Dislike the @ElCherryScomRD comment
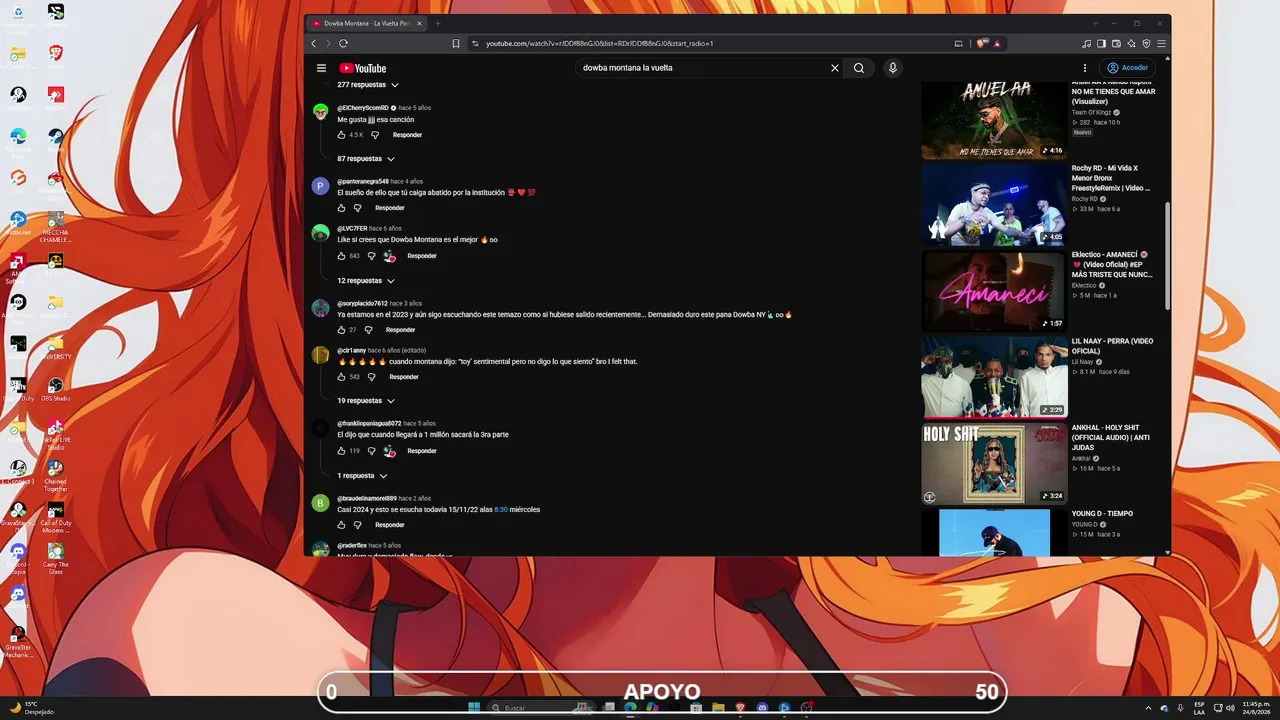 pos(375,135)
